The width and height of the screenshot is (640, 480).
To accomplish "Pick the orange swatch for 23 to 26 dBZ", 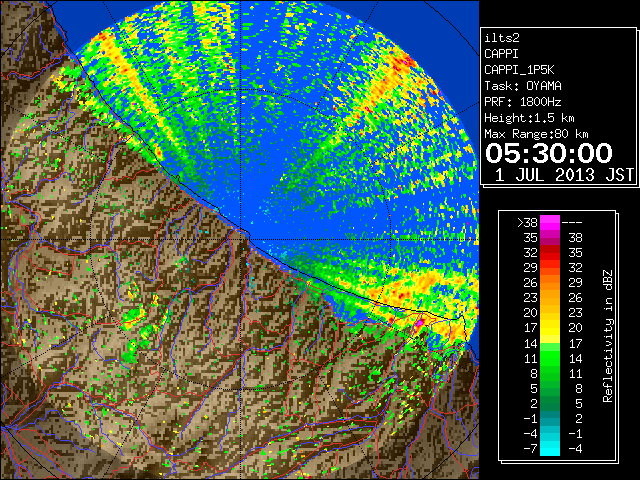I will tap(550, 298).
